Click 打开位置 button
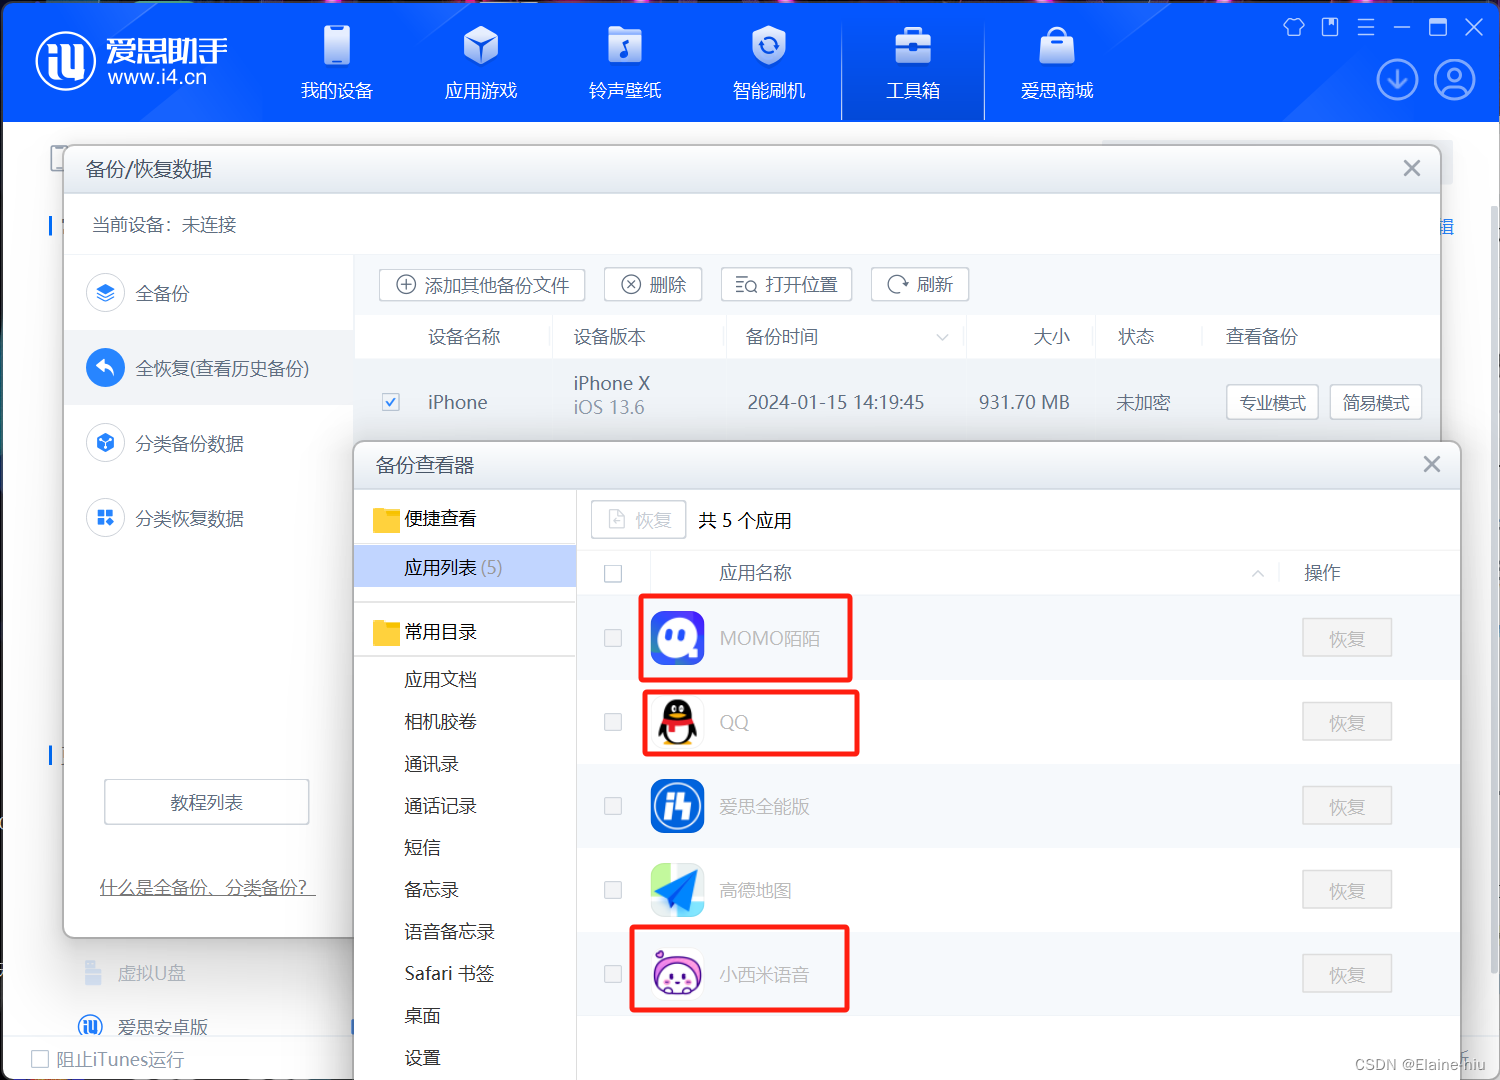The width and height of the screenshot is (1500, 1080). tap(786, 285)
